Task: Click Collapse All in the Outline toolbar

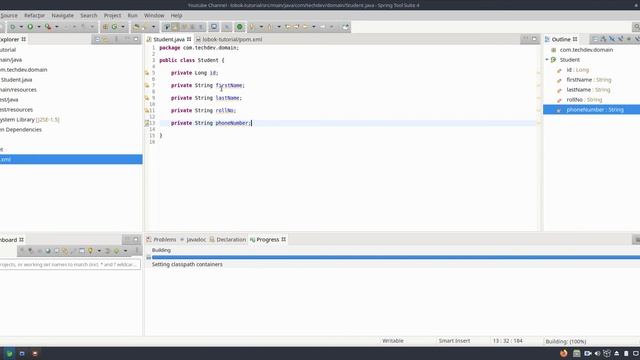Action: tap(594, 39)
